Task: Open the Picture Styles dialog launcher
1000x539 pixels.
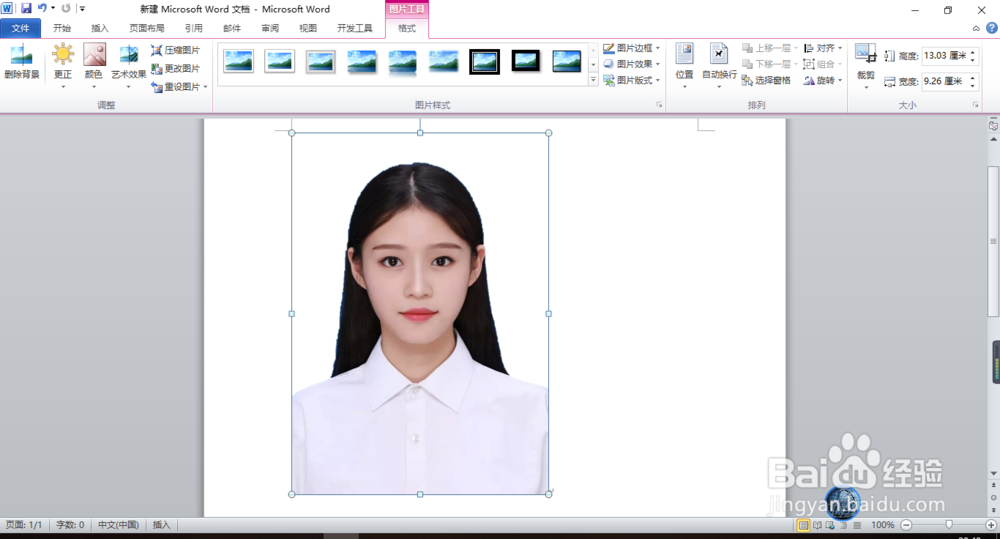Action: 659,105
